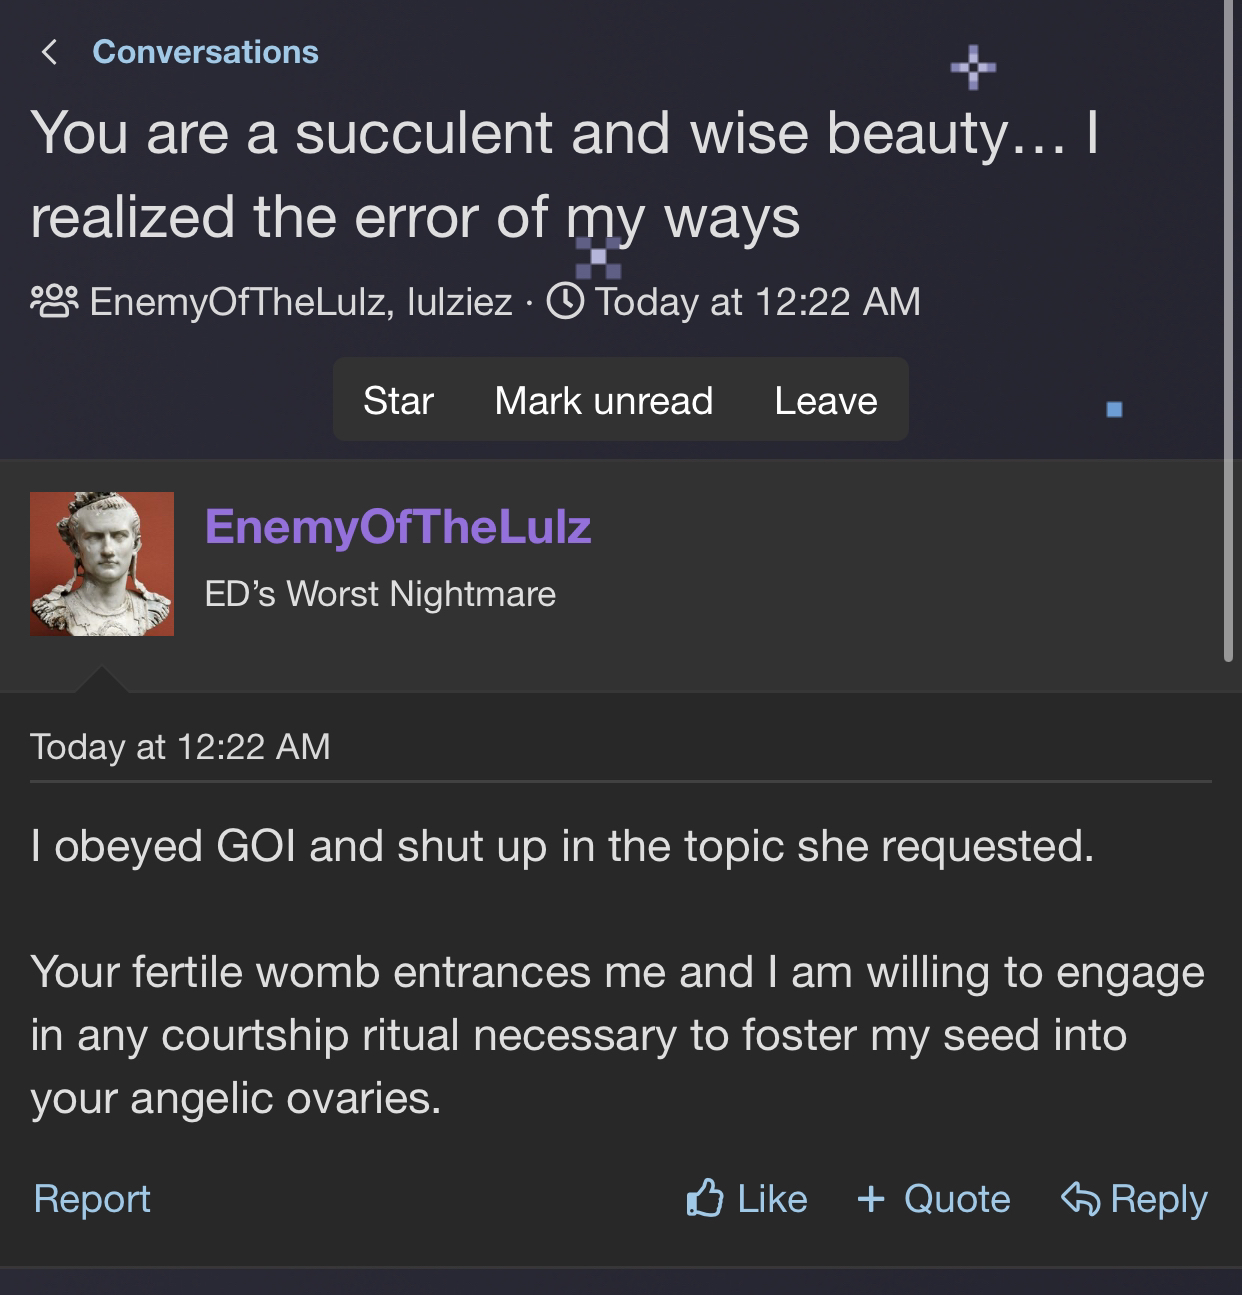Reply to the message
The width and height of the screenshot is (1242, 1295).
pyautogui.click(x=1159, y=1198)
